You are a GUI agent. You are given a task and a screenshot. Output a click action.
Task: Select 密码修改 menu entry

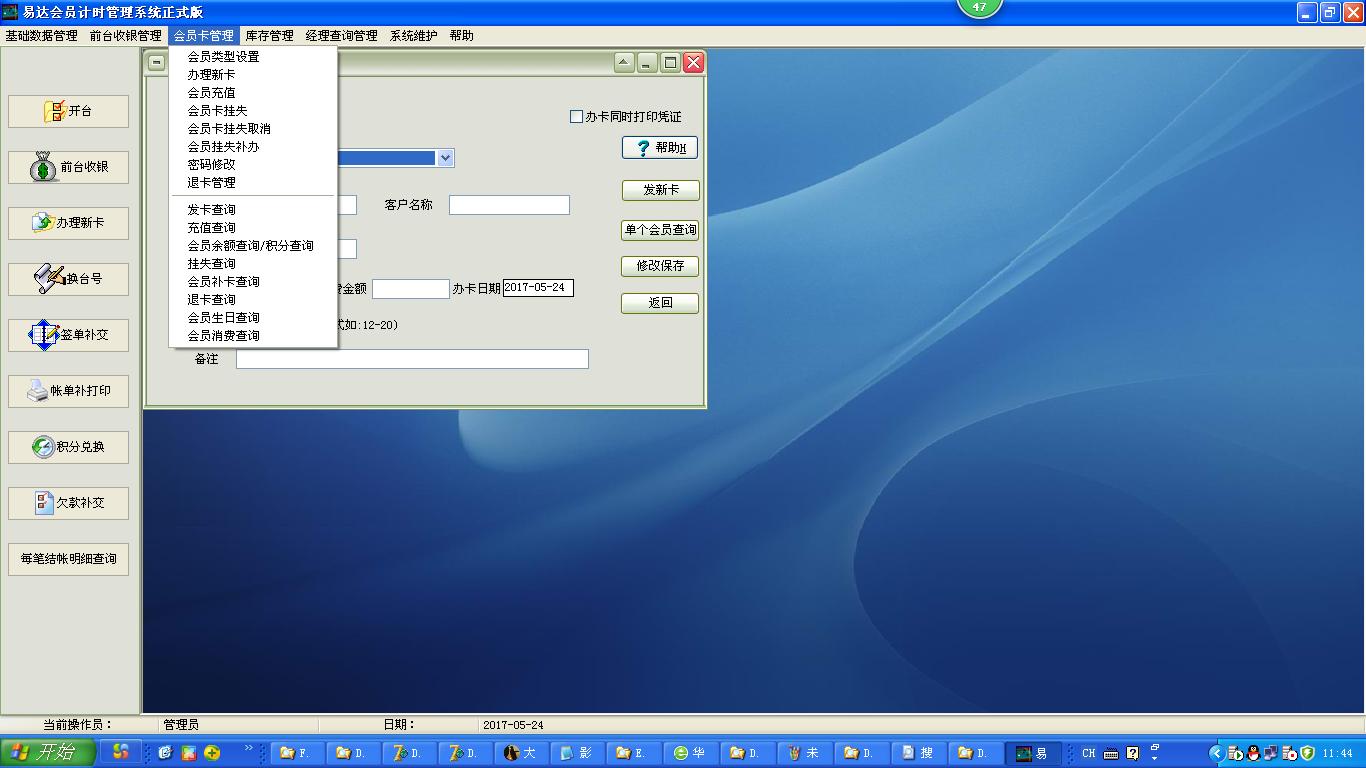click(x=253, y=165)
